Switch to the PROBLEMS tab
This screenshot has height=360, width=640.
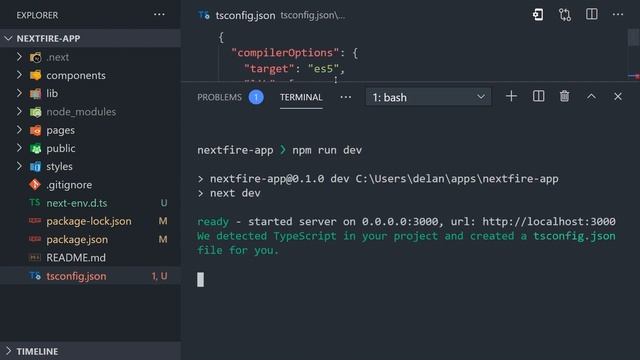click(220, 97)
